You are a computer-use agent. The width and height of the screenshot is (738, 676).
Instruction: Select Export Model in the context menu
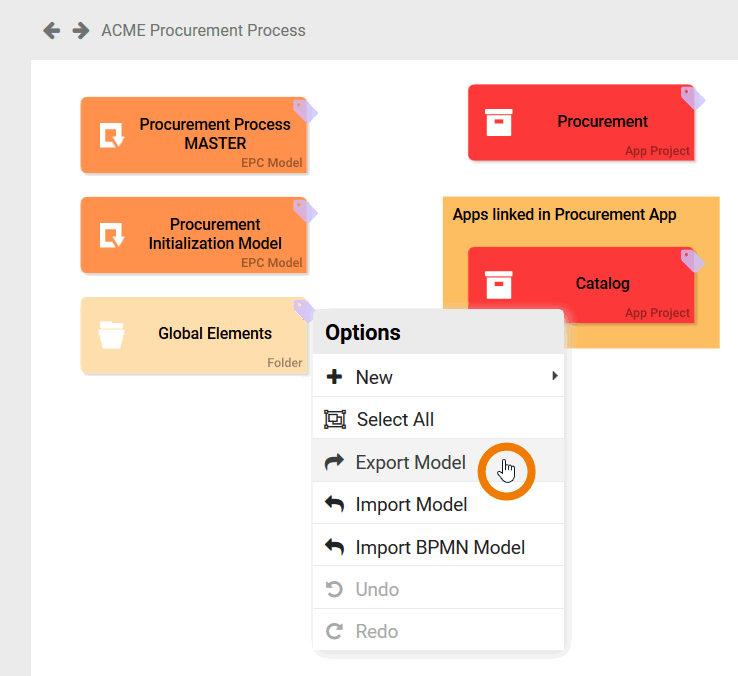410,462
